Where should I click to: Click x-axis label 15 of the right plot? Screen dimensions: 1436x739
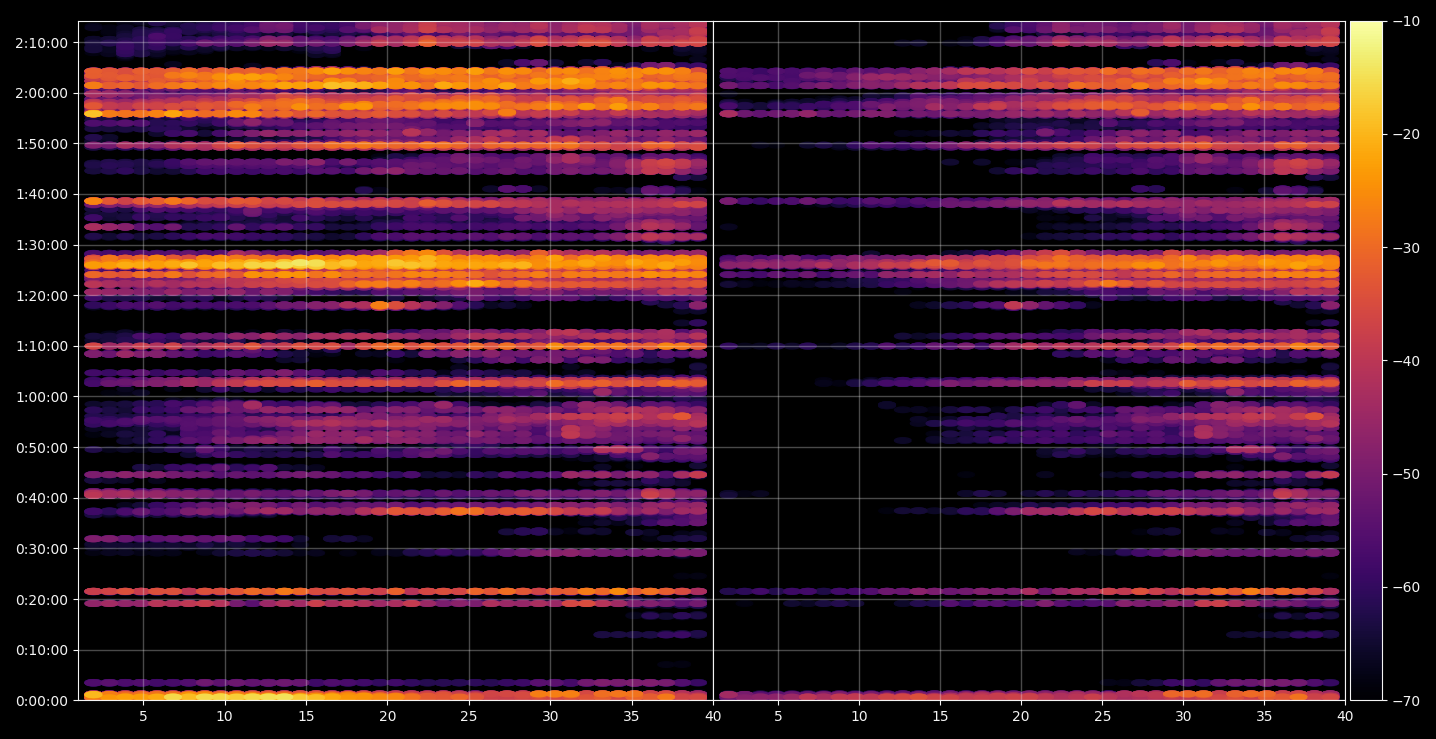pos(940,717)
